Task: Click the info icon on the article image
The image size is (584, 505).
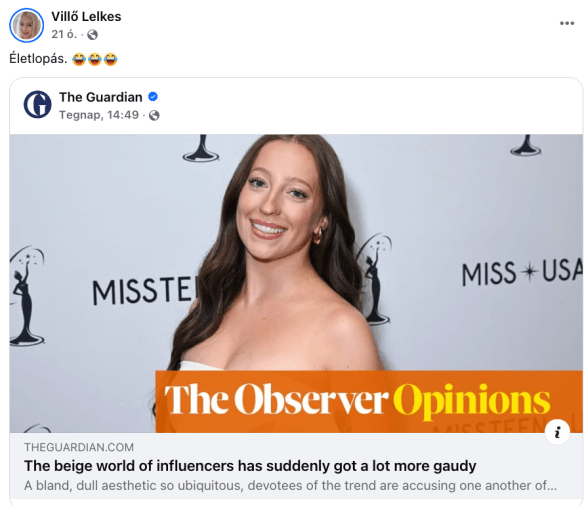Action: click(x=557, y=432)
